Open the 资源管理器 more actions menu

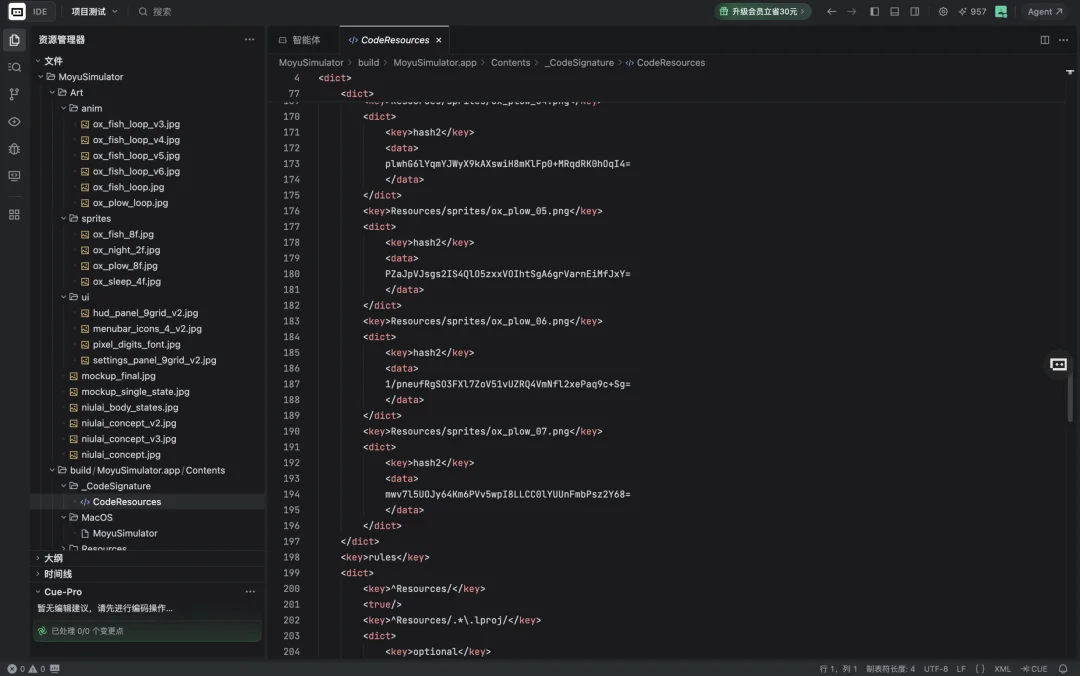249,40
